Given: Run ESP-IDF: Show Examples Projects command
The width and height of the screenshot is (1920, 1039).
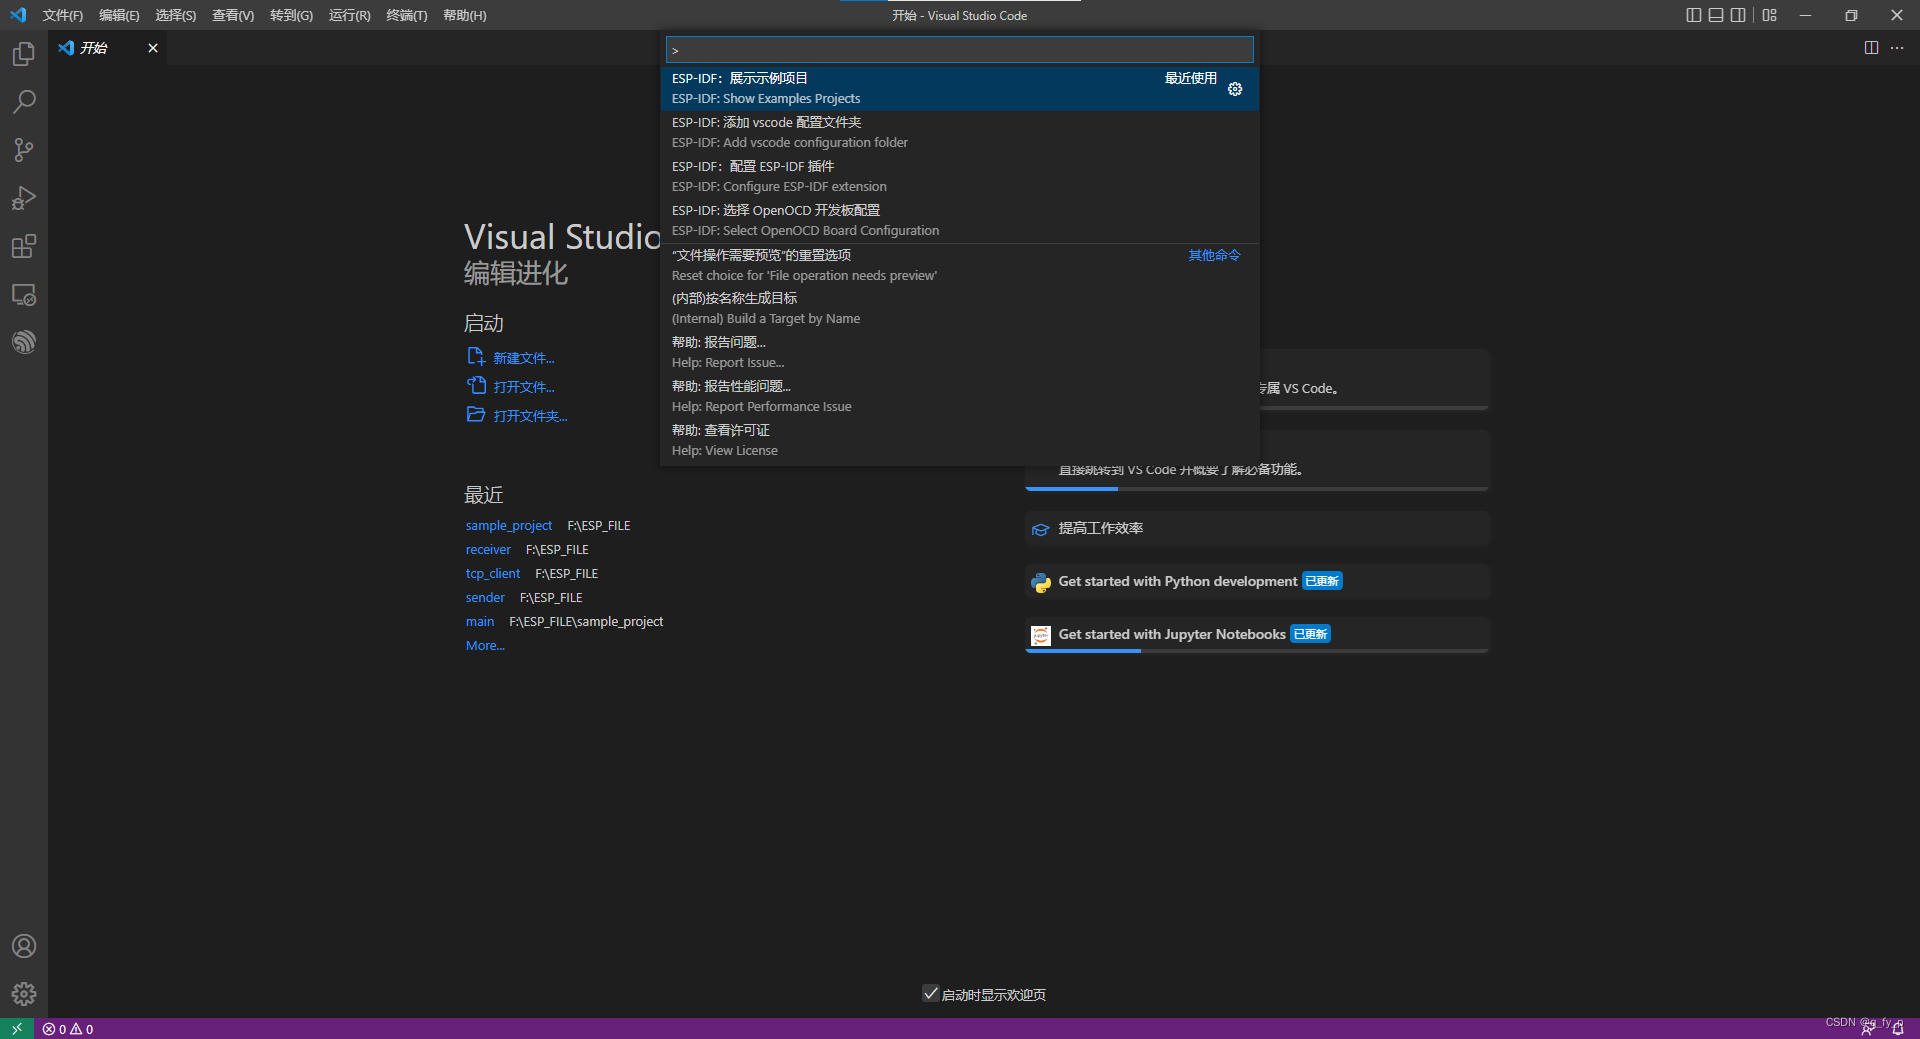Looking at the screenshot, I should tap(959, 88).
